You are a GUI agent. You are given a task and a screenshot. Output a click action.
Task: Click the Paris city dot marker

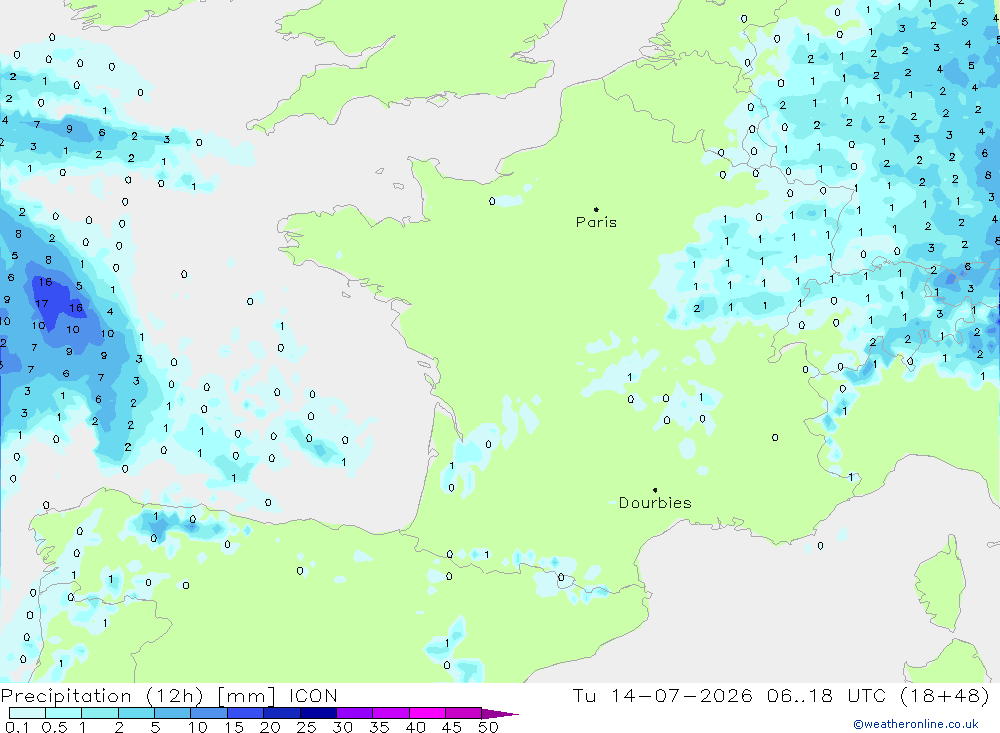click(596, 209)
